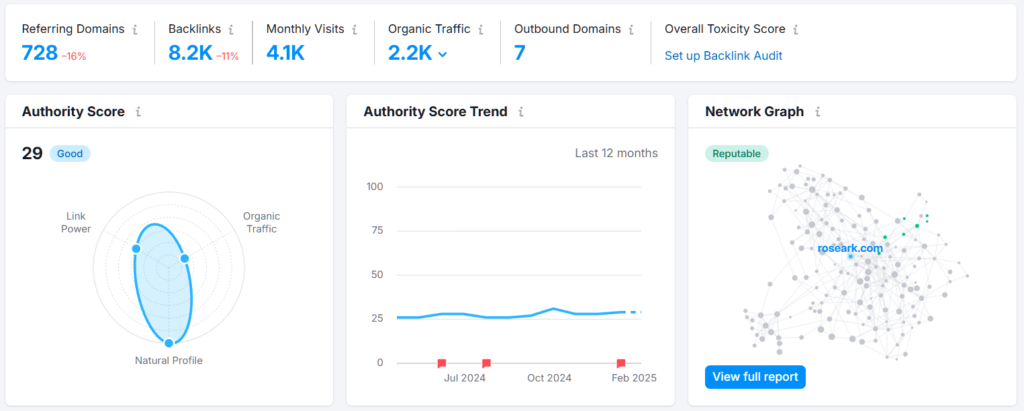Screen dimensions: 1024x411
Task: Open info icon next to Overall Toxicity Score
Action: point(795,29)
